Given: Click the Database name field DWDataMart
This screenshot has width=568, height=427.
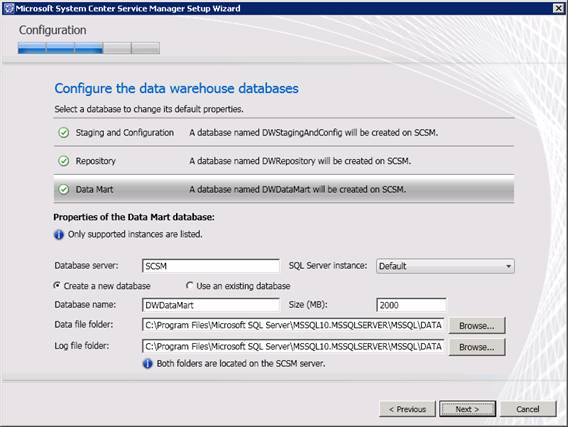Looking at the screenshot, I should tap(210, 305).
